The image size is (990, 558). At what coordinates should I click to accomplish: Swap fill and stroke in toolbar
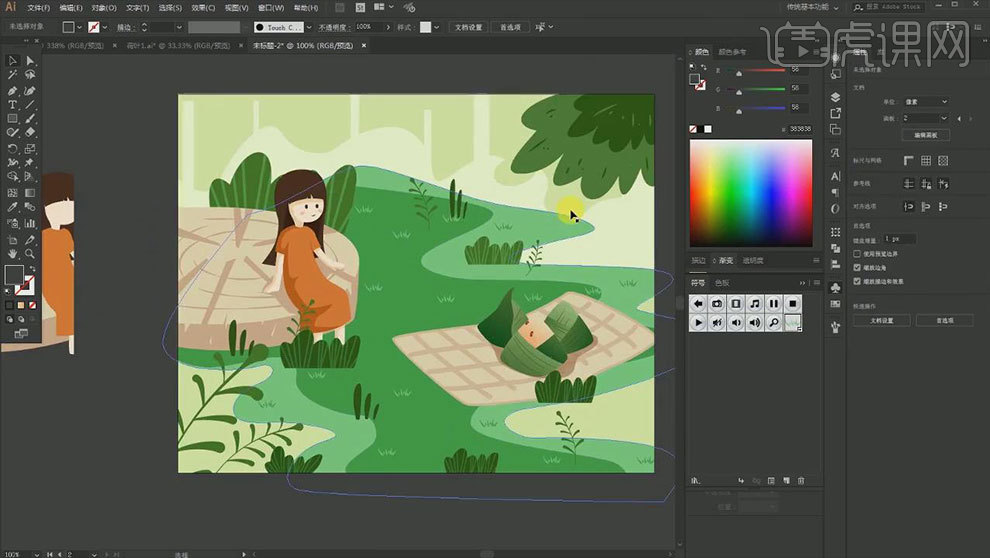pos(32,270)
